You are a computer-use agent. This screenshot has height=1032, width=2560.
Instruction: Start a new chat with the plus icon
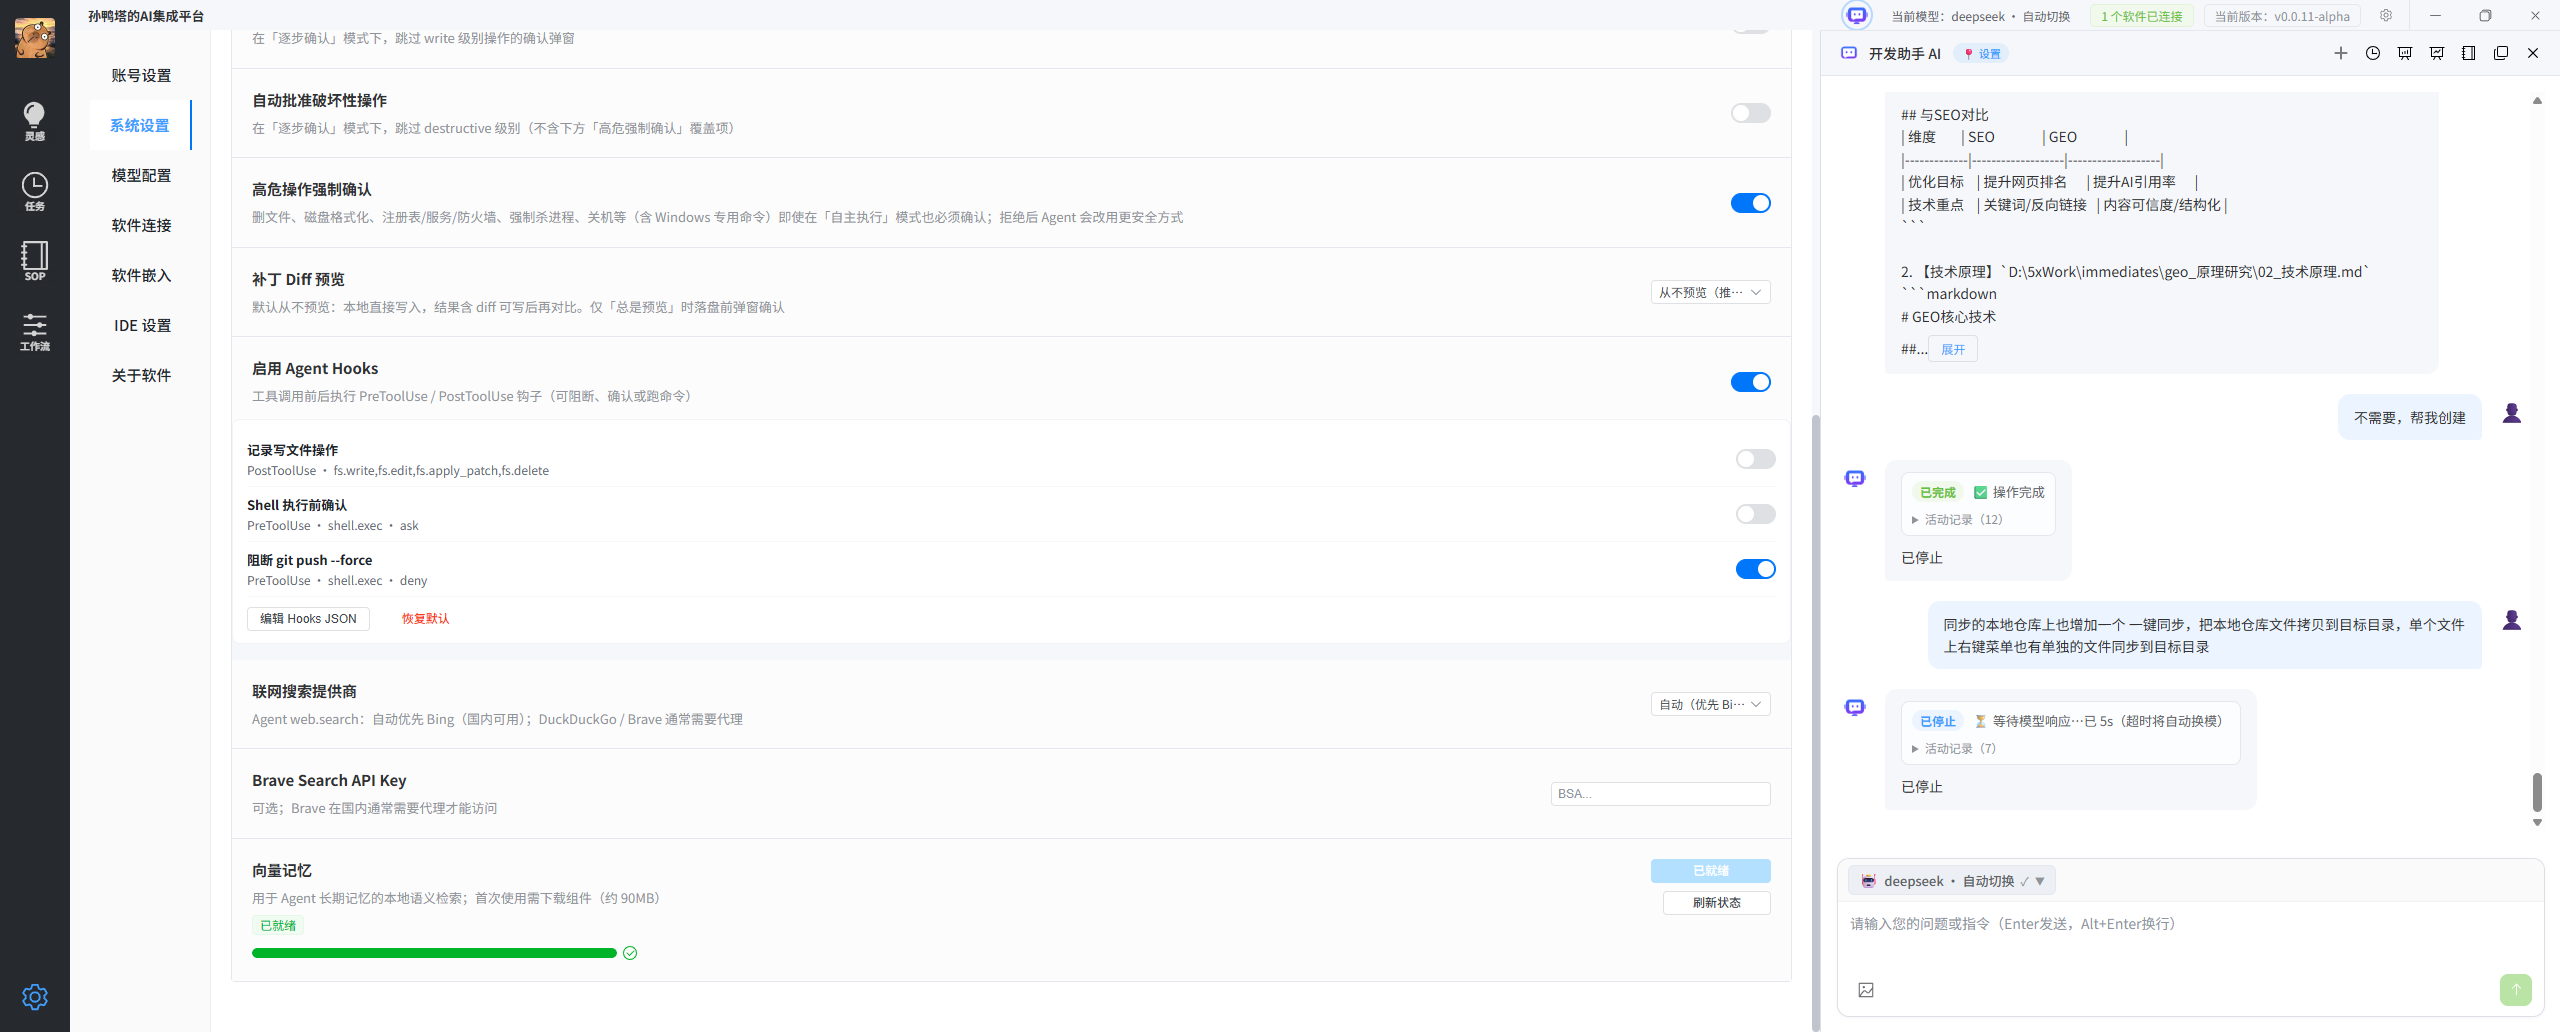coord(2341,53)
